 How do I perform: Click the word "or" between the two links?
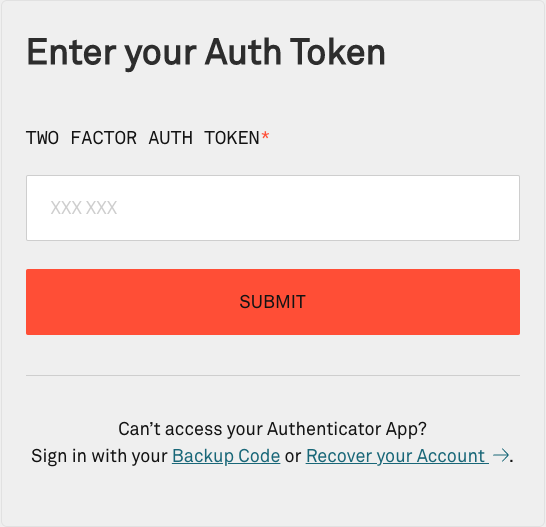point(293,457)
